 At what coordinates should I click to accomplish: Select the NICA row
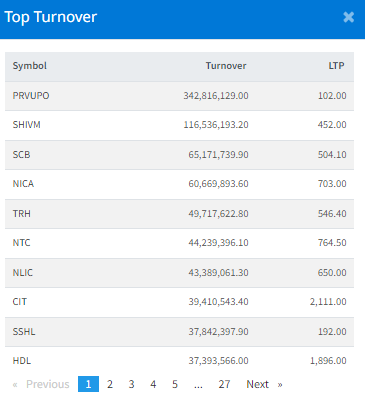coord(179,184)
